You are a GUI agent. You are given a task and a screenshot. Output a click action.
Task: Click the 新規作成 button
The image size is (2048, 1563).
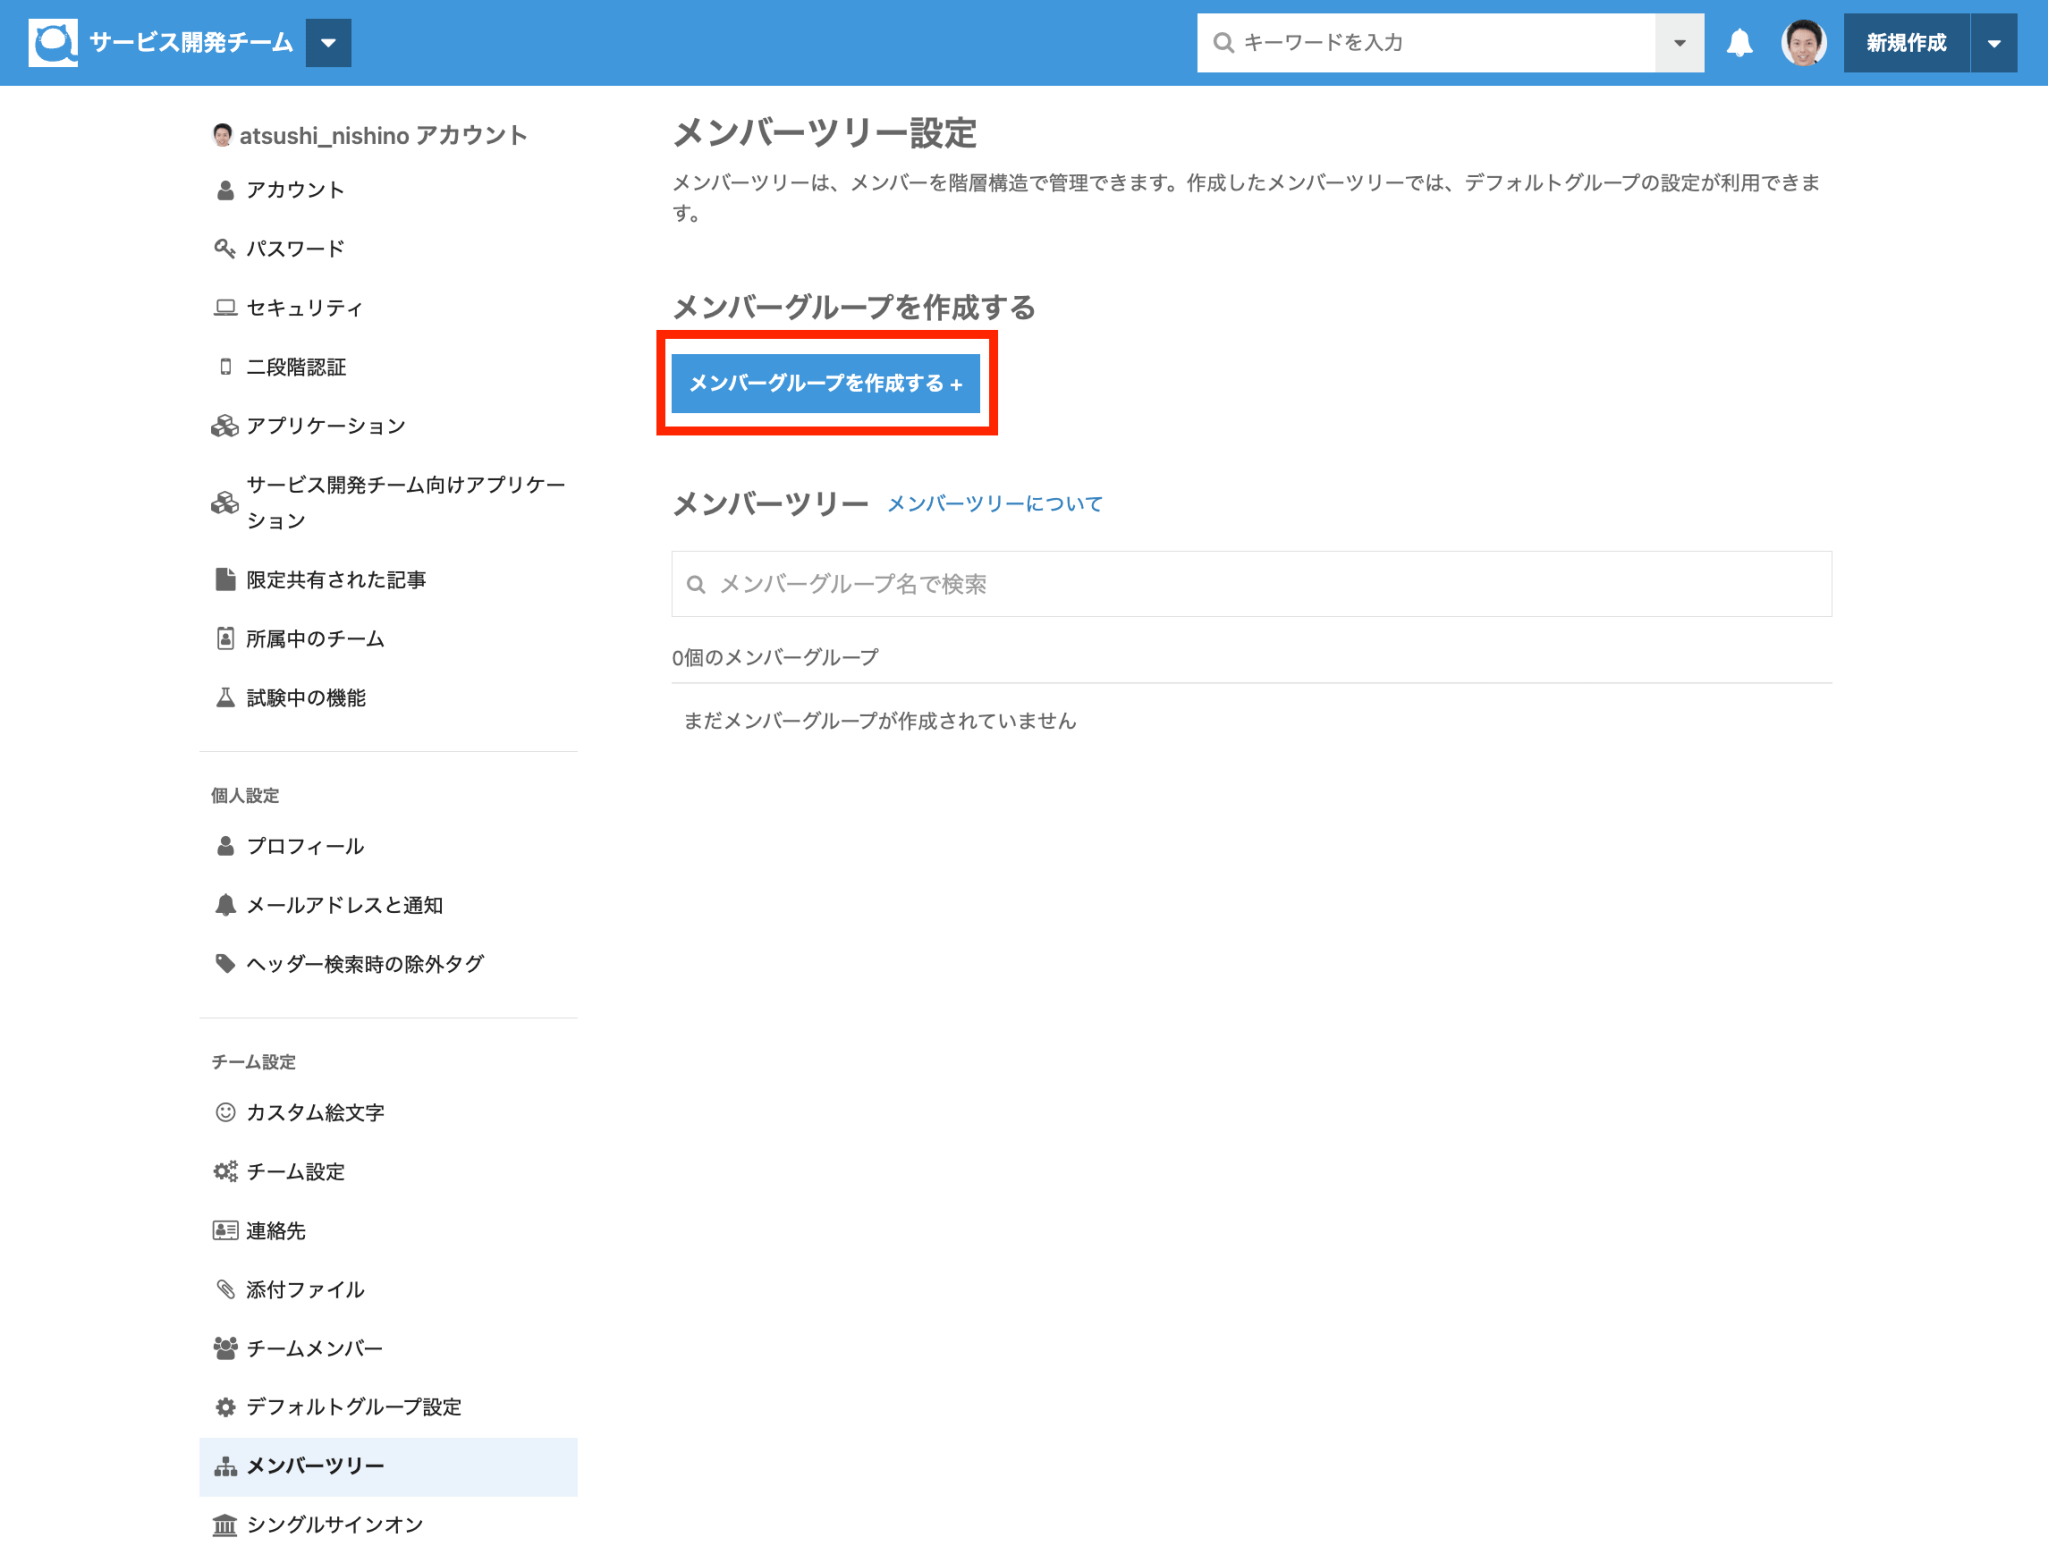click(x=1906, y=43)
